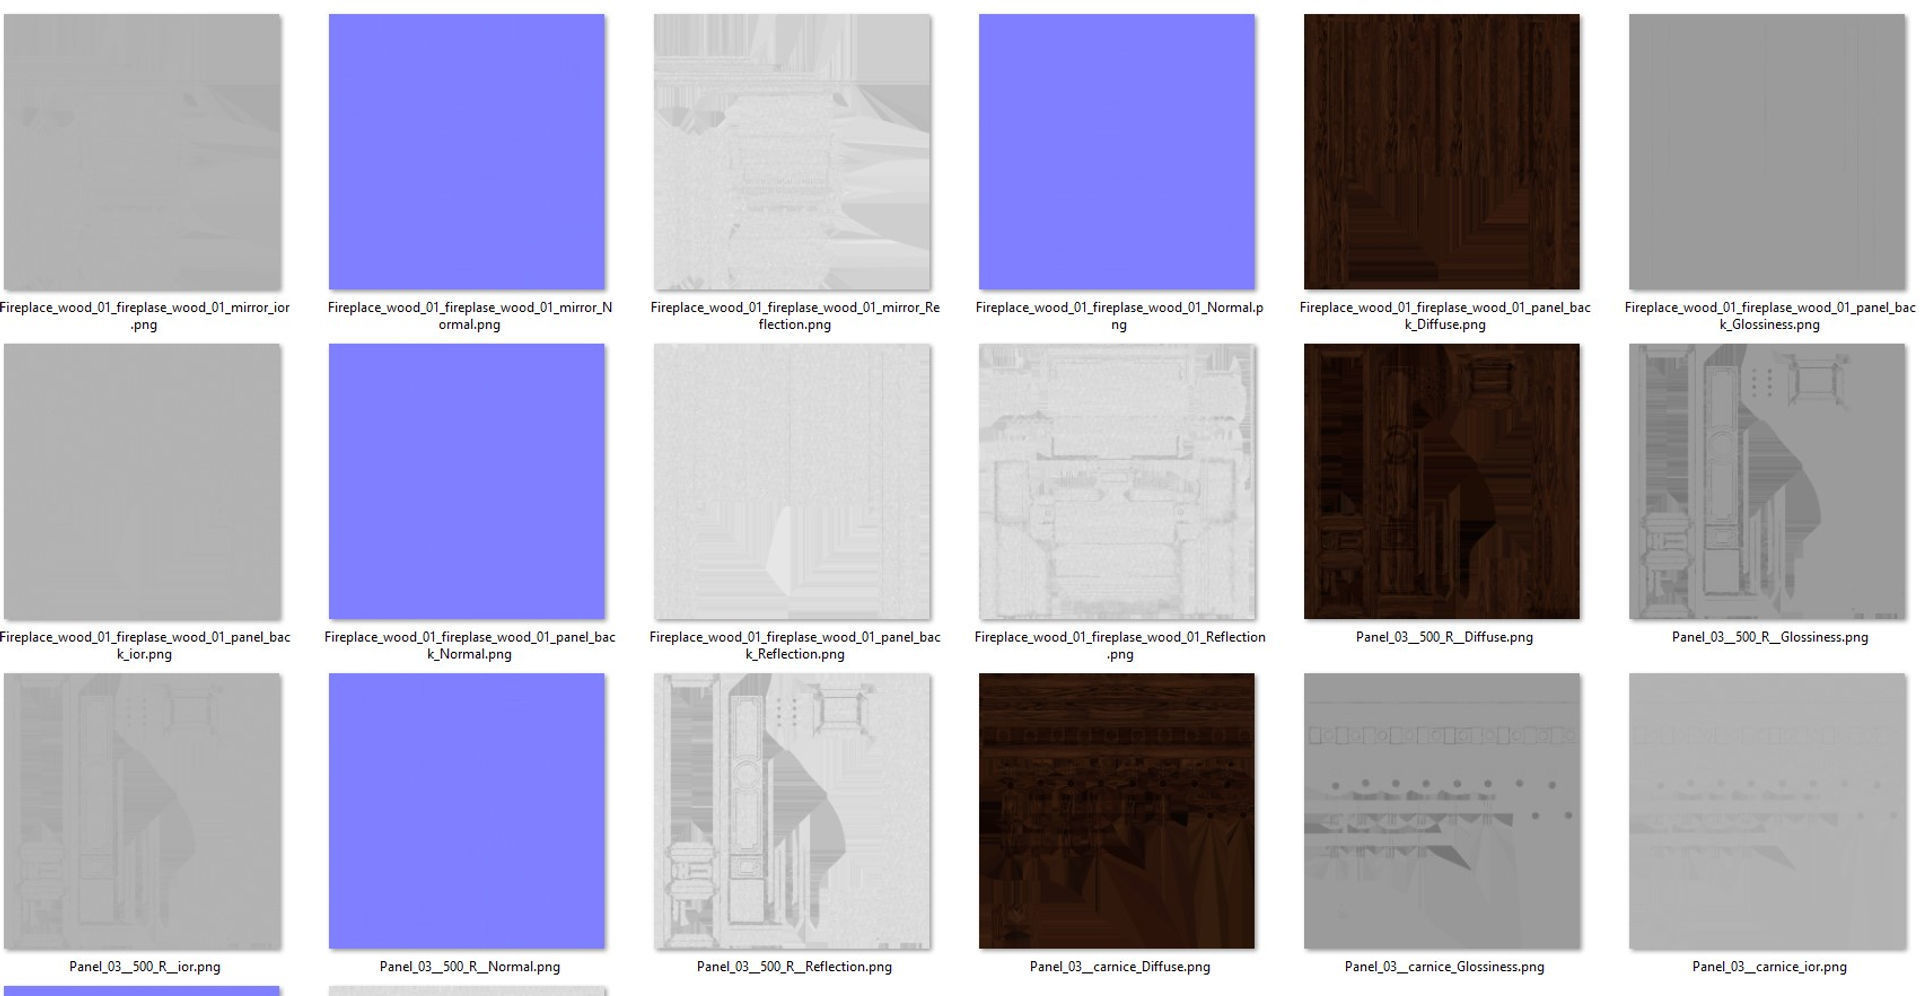The height and width of the screenshot is (996, 1920).
Task: Select the Panel_03__carnice_Diffuse.png thumbnail
Action: point(1117,811)
